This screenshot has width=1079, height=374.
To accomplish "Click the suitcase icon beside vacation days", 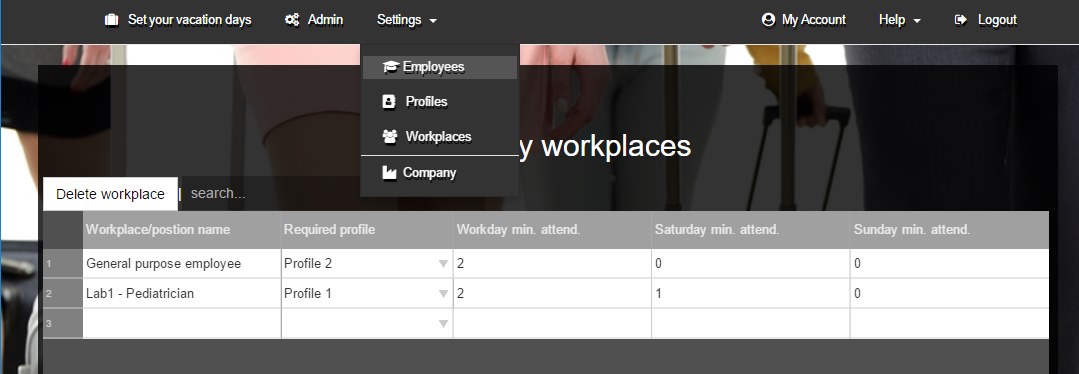I will click(111, 20).
